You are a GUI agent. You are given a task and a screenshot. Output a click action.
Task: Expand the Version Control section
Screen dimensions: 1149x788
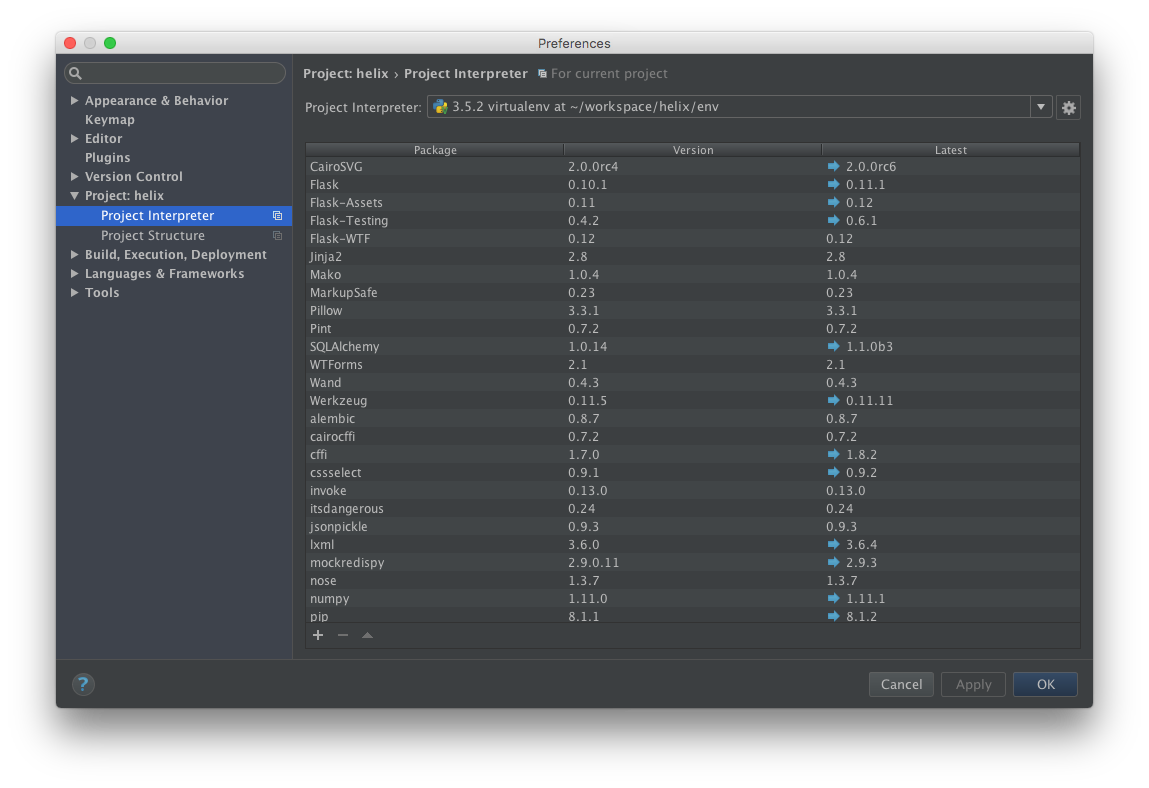tap(74, 177)
